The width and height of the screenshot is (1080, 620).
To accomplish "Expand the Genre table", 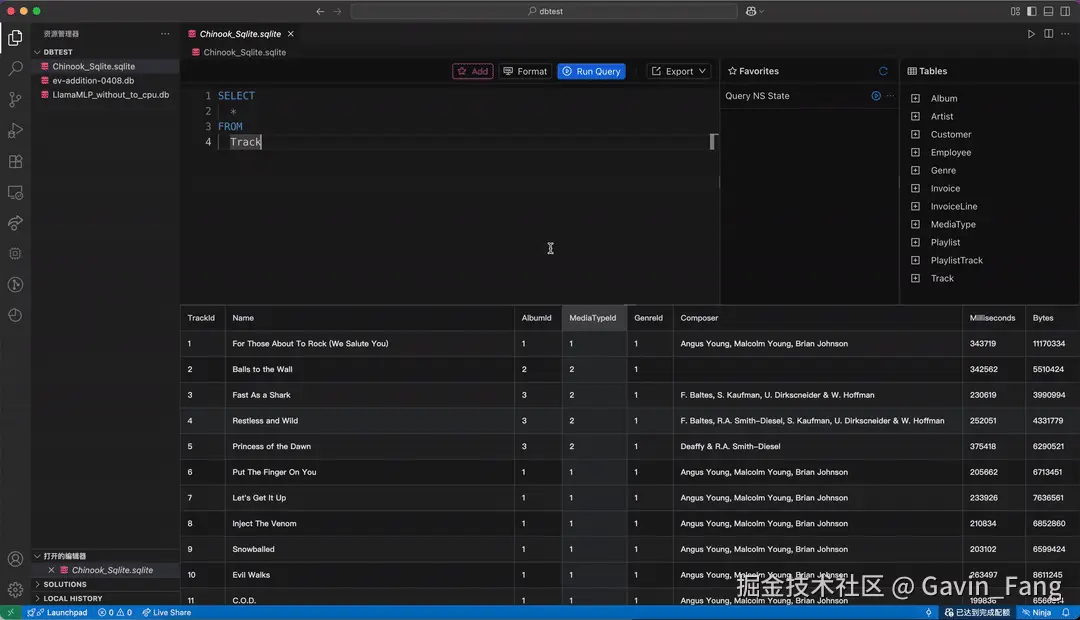I will pyautogui.click(x=915, y=170).
